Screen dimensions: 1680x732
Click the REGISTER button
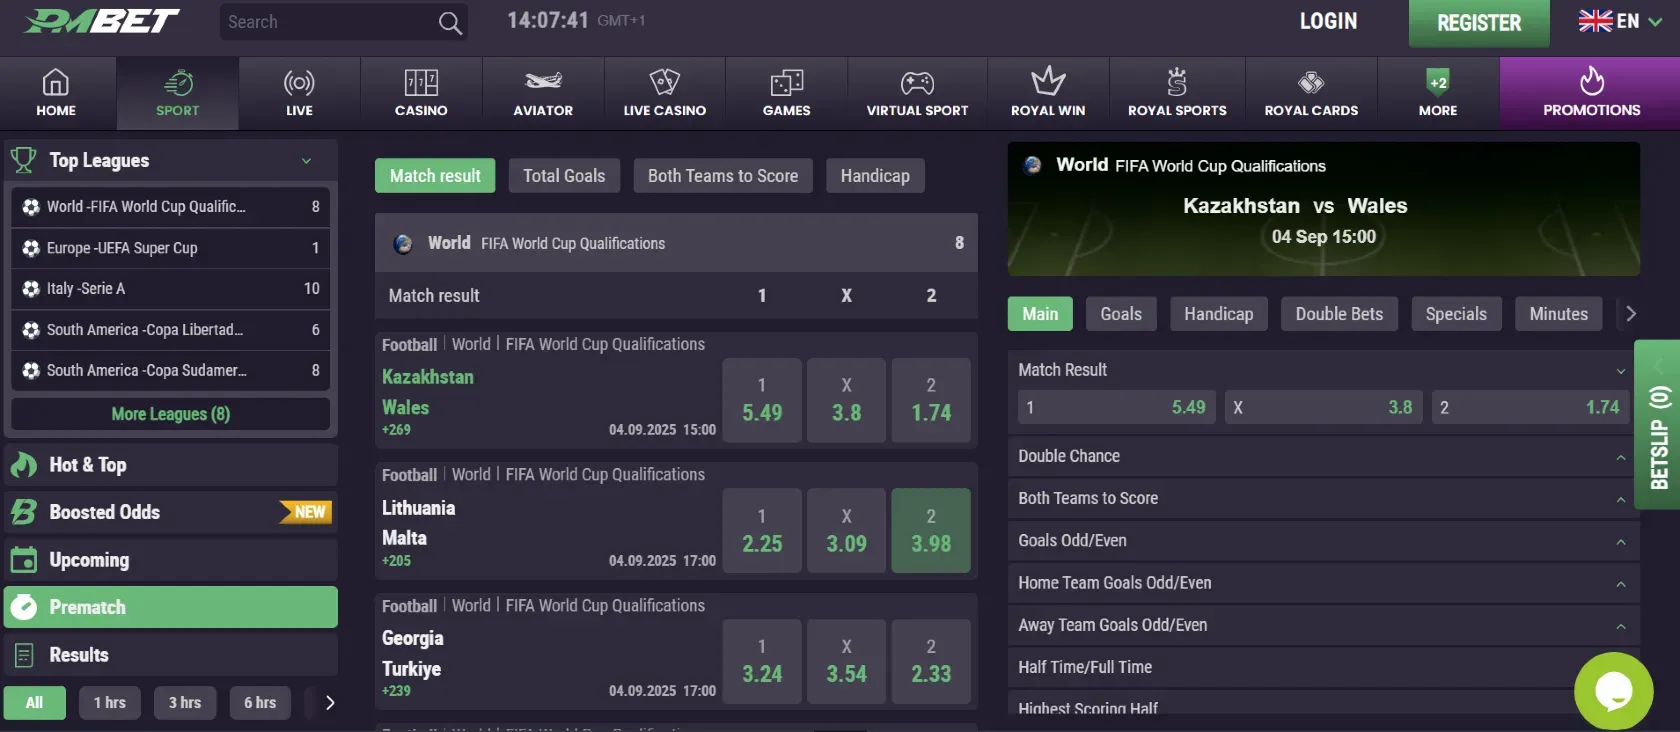click(1479, 23)
